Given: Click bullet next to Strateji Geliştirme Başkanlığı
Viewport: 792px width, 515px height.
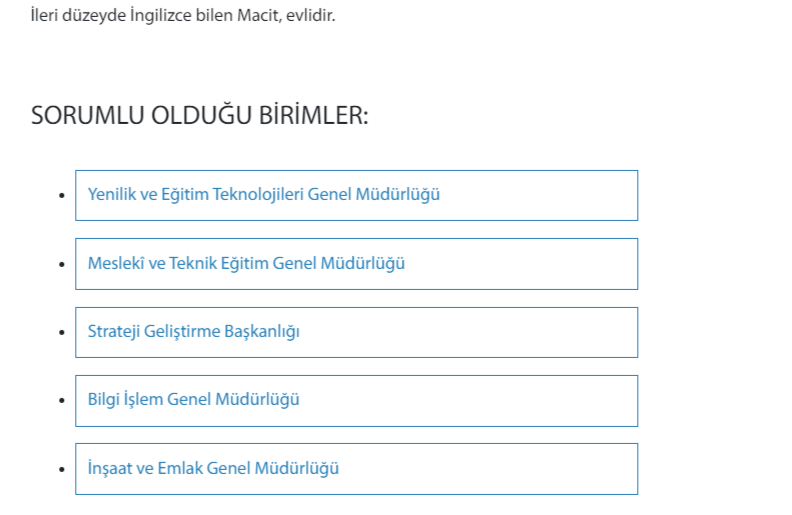Looking at the screenshot, I should pos(62,332).
